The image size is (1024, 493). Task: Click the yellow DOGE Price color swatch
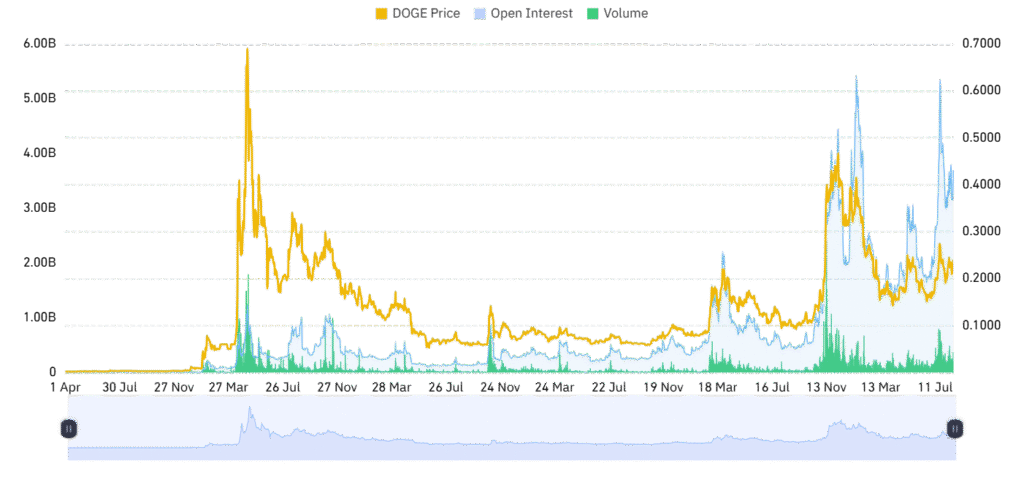(381, 13)
